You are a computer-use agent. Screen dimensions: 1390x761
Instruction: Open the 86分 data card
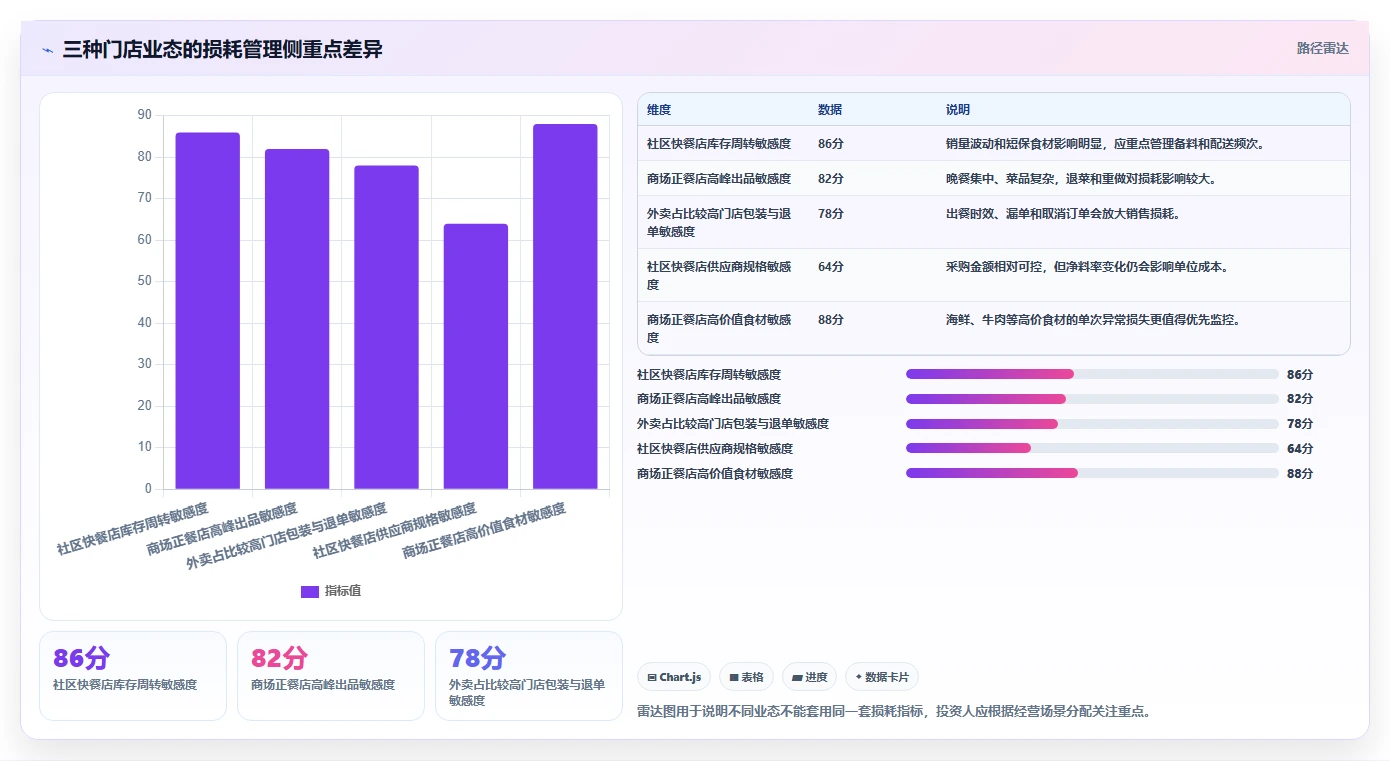coord(133,675)
